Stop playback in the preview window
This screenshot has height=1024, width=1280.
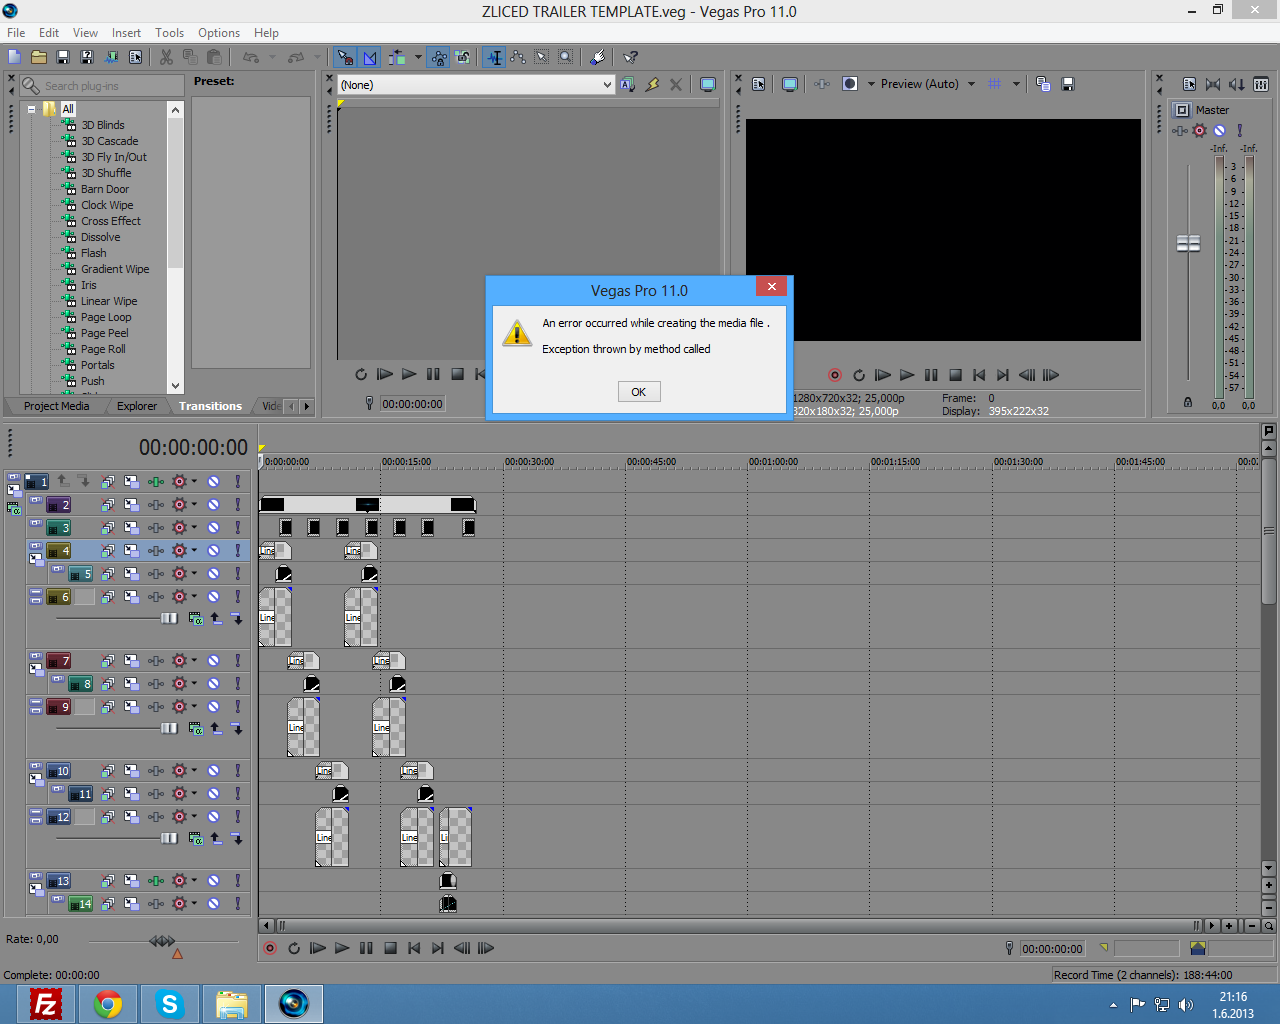(955, 375)
